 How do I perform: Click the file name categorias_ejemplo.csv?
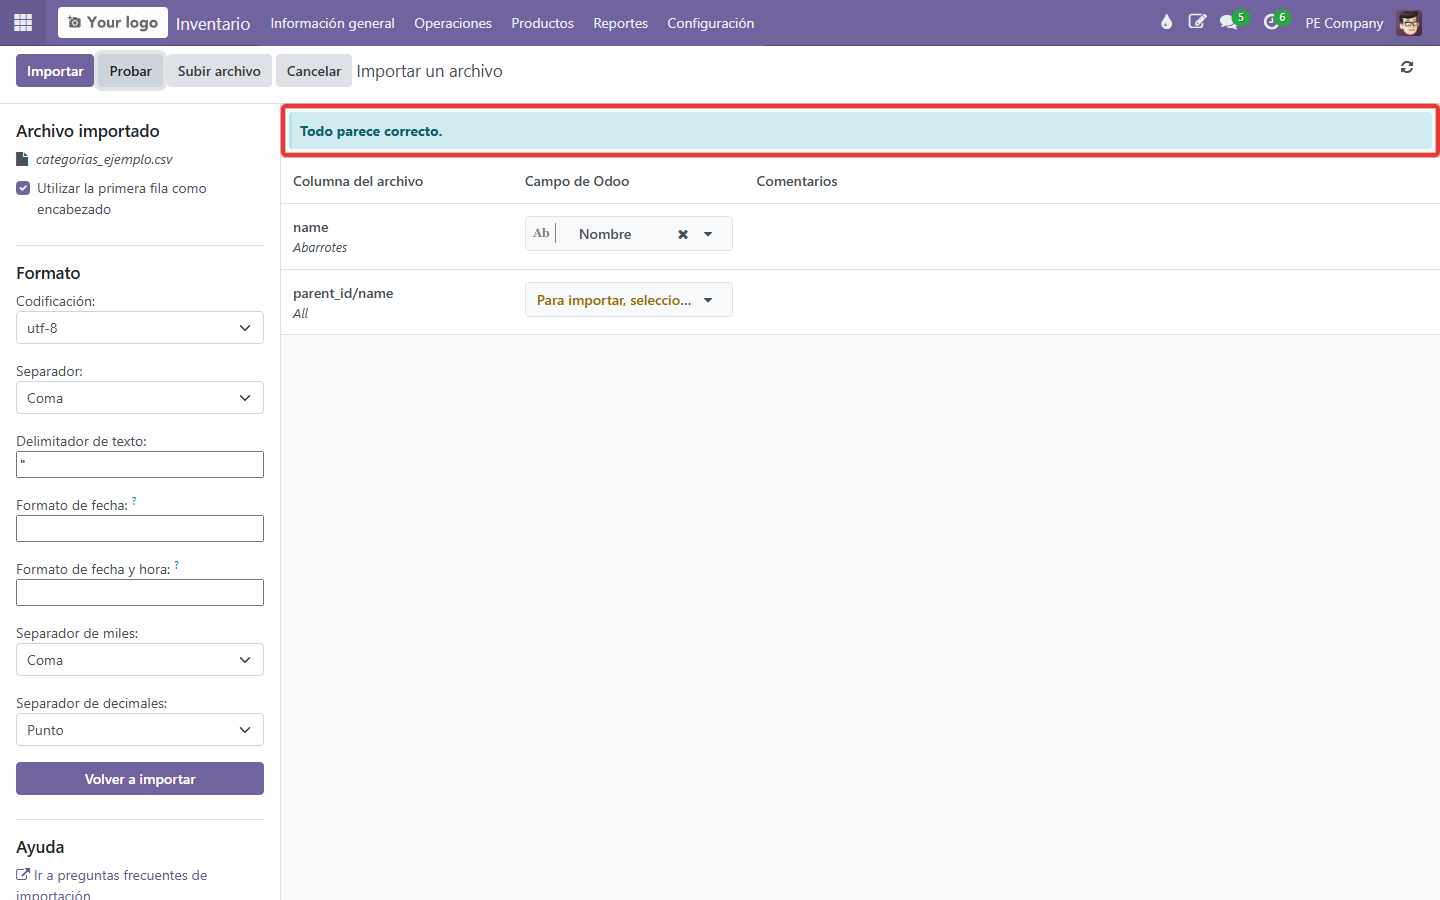(104, 159)
